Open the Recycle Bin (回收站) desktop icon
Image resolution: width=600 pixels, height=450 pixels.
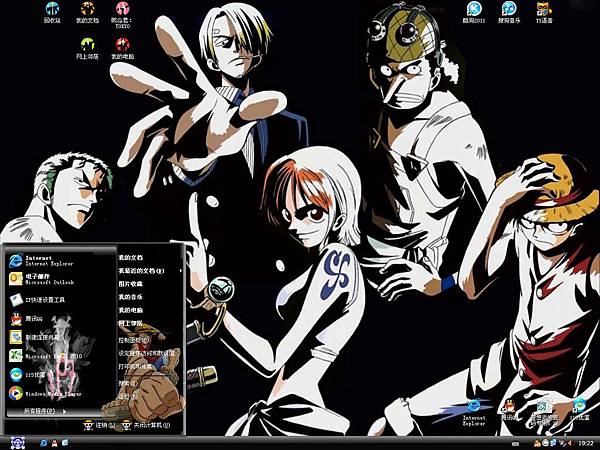click(x=52, y=13)
